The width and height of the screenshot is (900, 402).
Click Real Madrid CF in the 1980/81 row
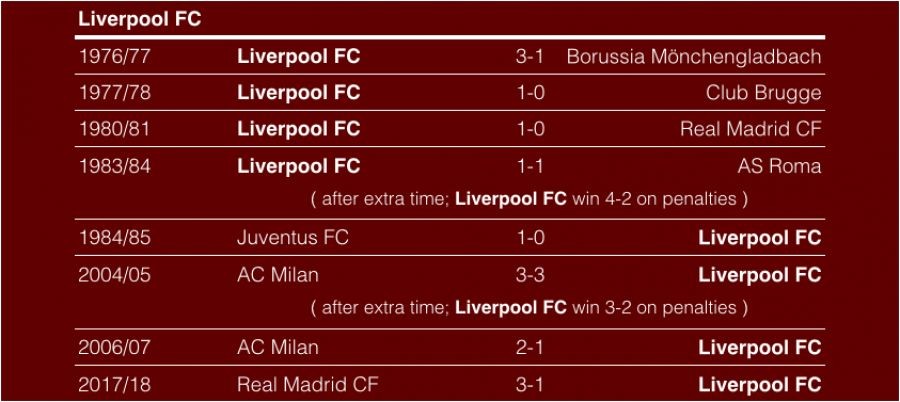click(x=750, y=129)
